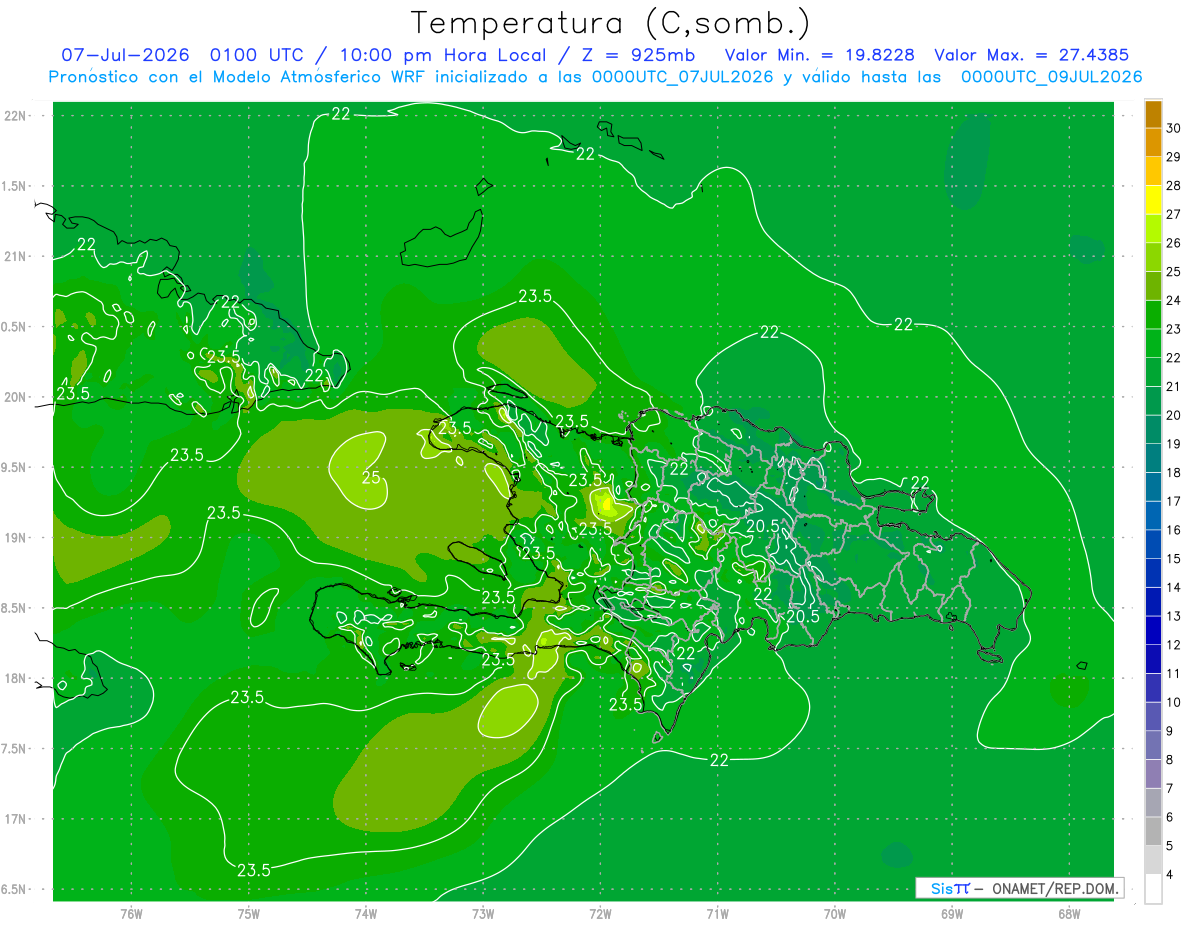Click the 74W longitude axis label
Screen dimensions: 1200x927
[x=366, y=913]
